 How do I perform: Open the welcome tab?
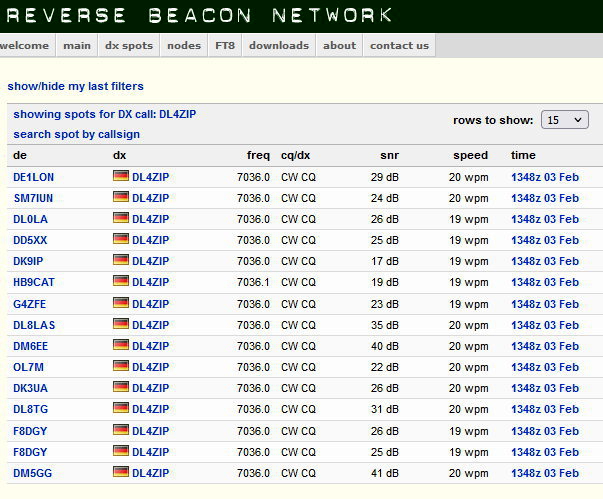pyautogui.click(x=25, y=45)
